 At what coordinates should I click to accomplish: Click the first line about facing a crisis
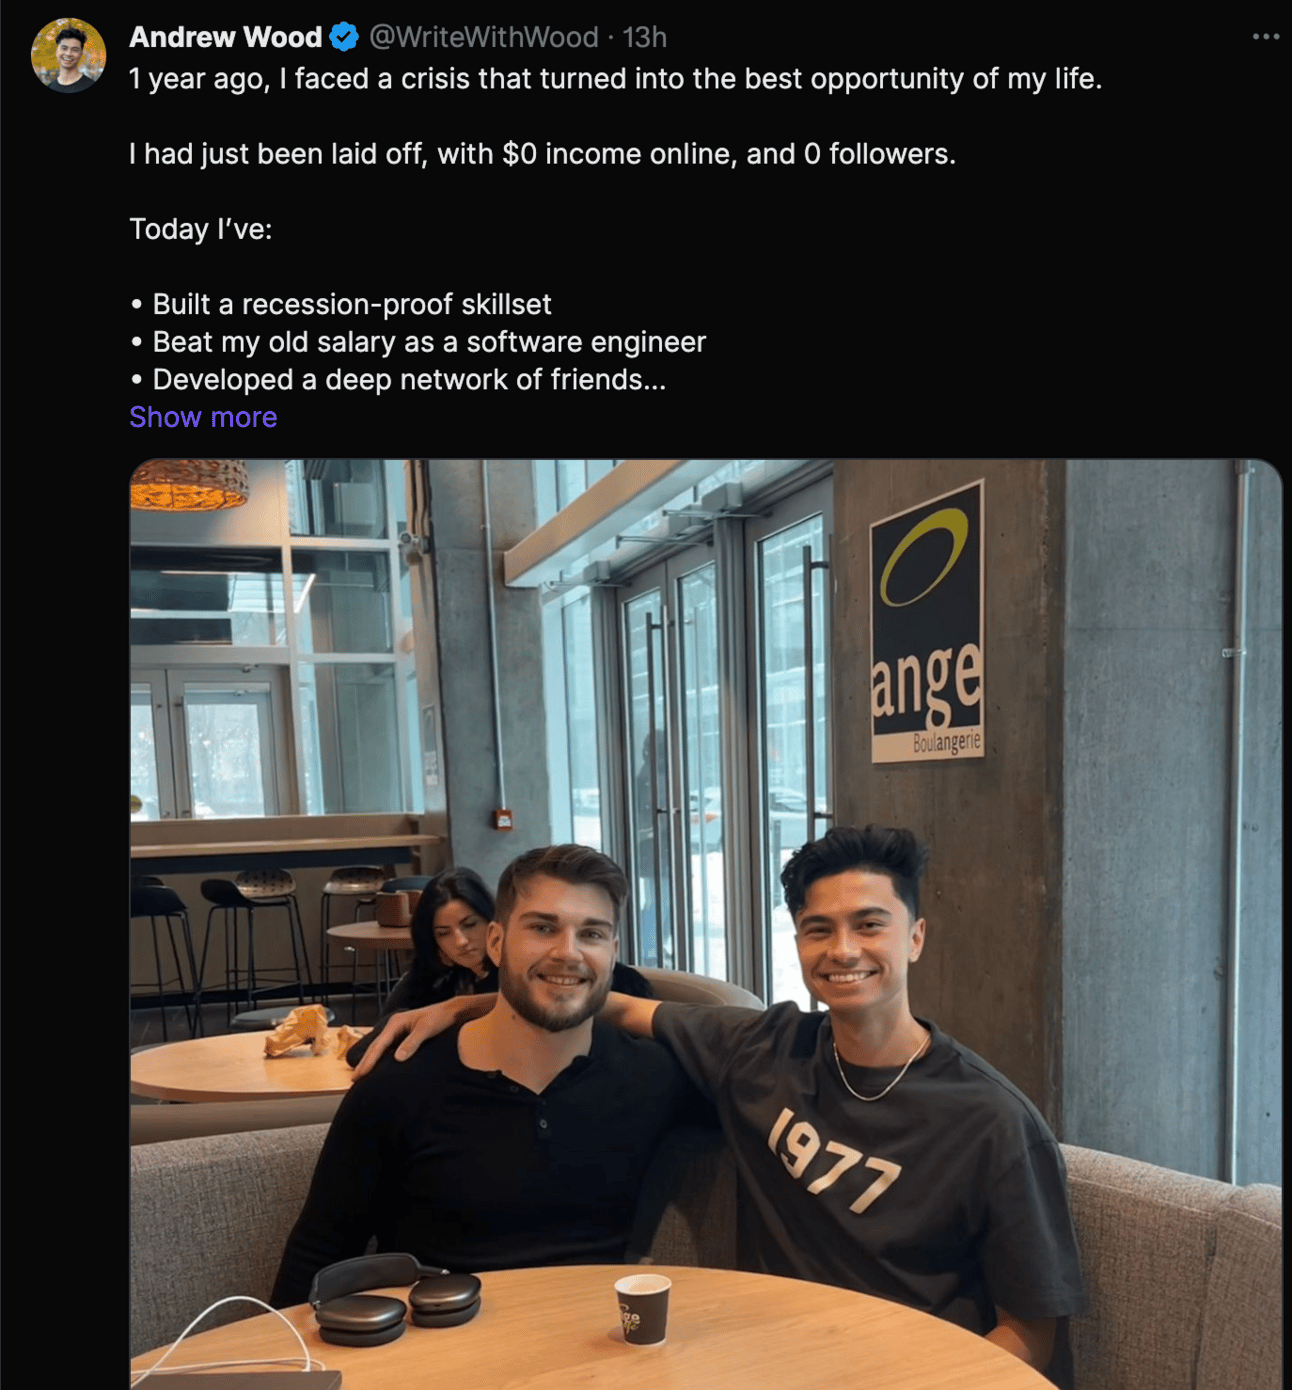(615, 79)
